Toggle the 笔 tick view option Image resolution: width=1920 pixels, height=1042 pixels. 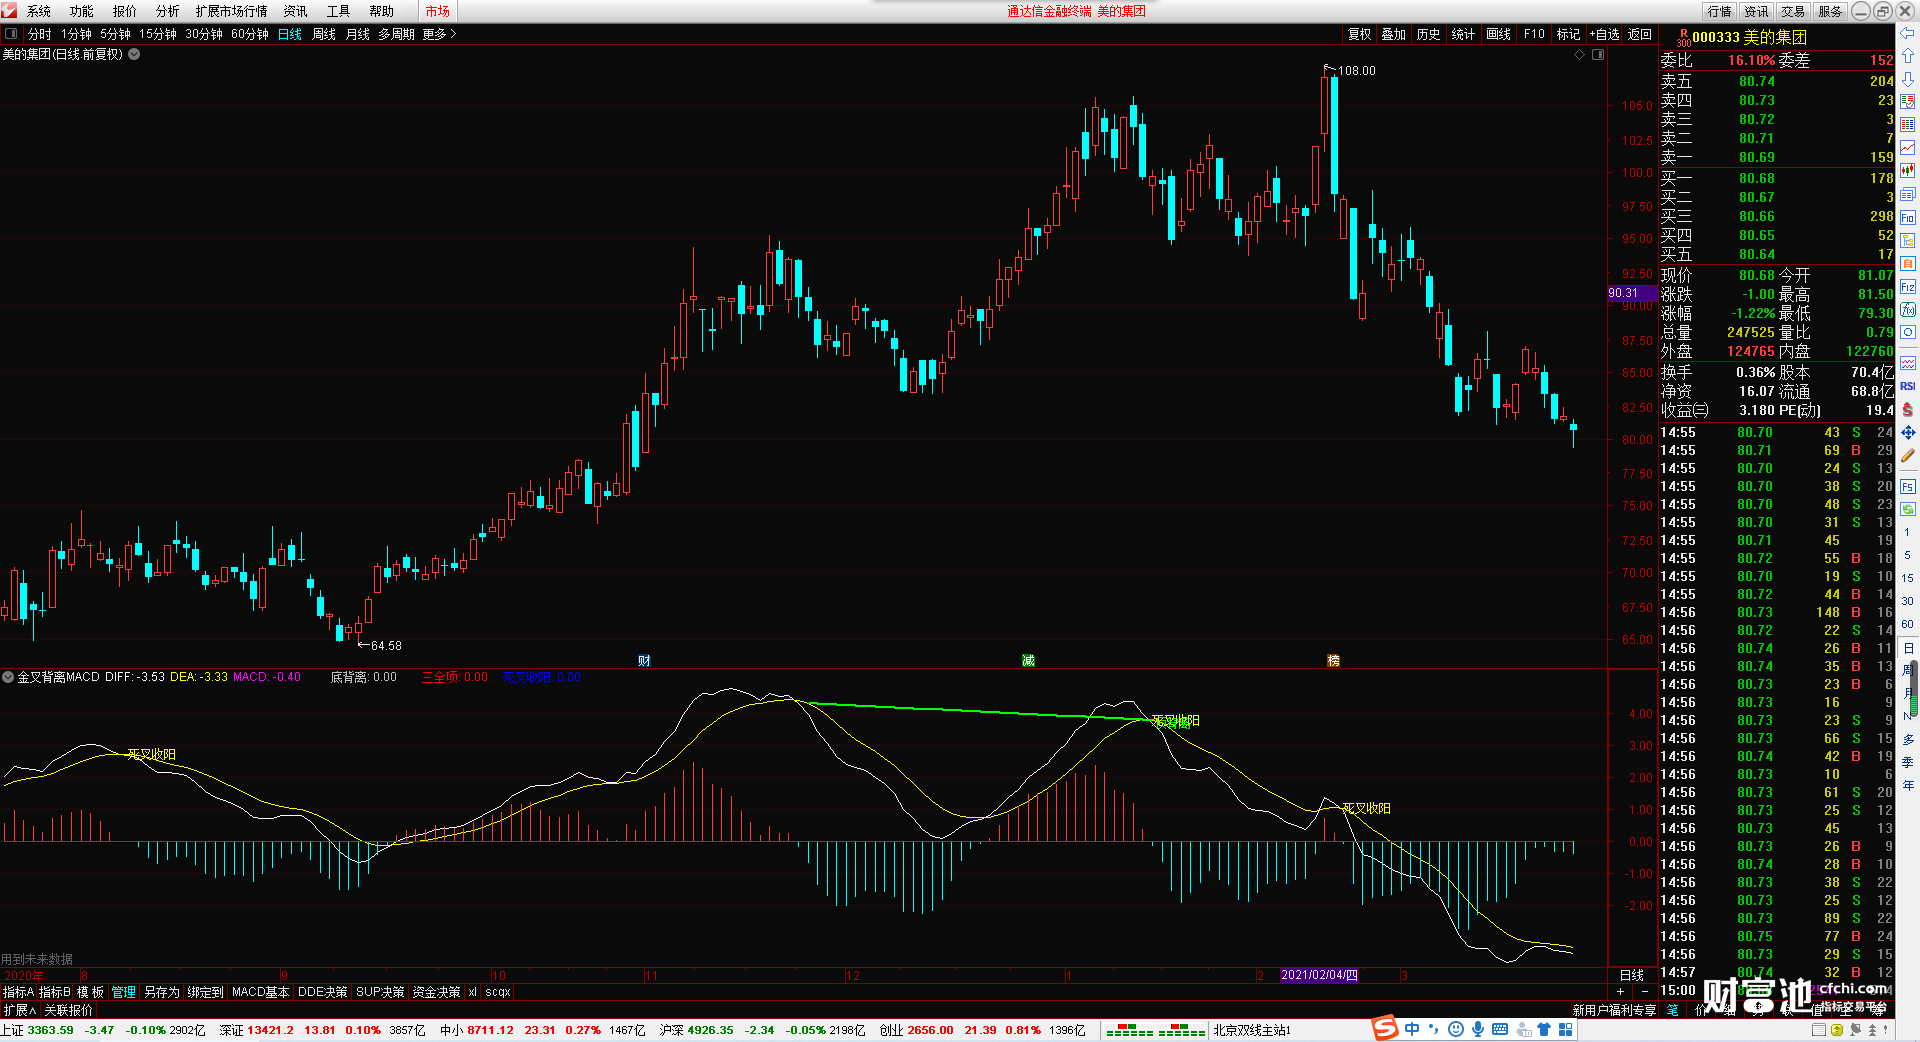coord(1673,1010)
